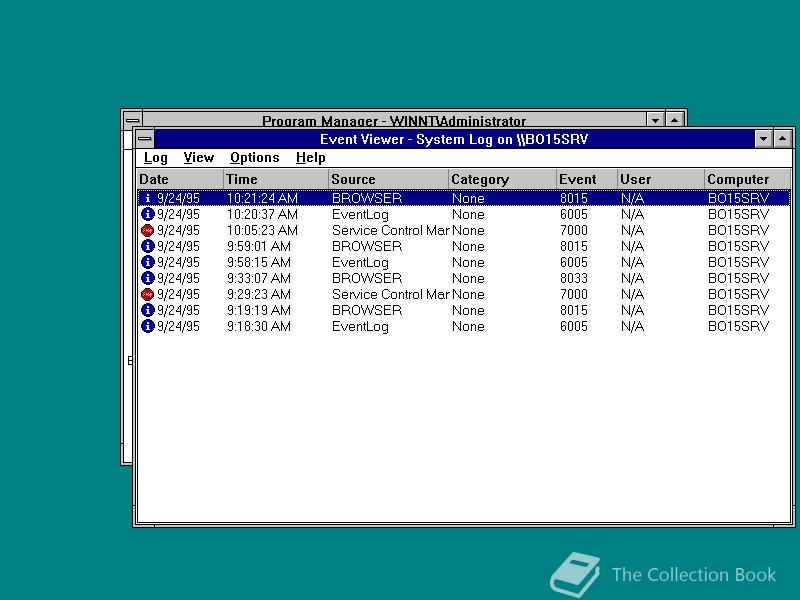Click the User column header
Screen dimensions: 800x600
coord(661,179)
